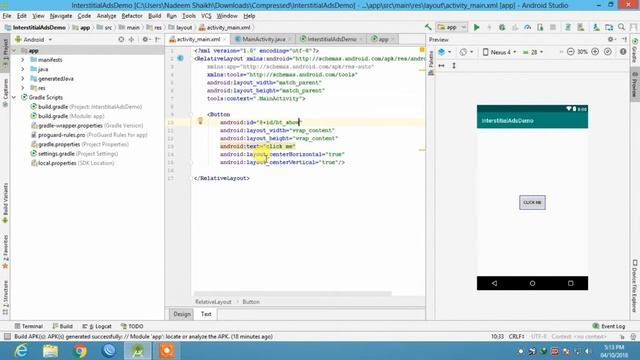This screenshot has width=640, height=360.
Task: Hide the Preview panel
Action: [x=624, y=40]
